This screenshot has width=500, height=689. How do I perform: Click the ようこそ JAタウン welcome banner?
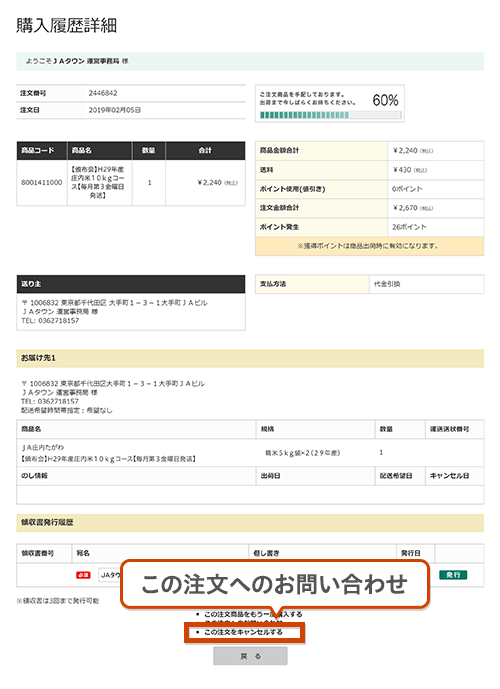[x=250, y=62]
